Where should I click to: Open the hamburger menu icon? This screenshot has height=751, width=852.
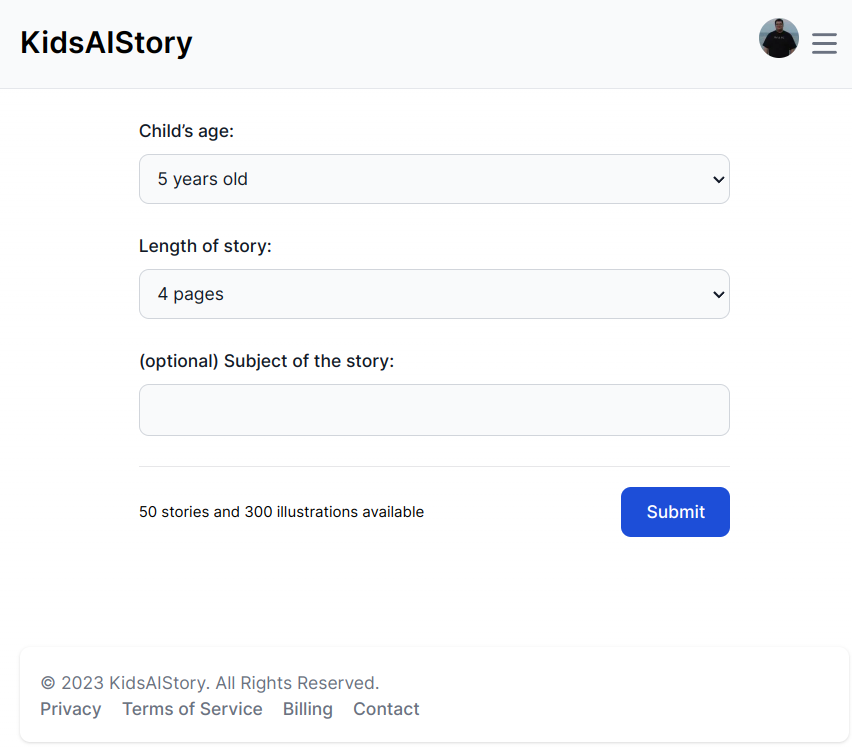coord(824,43)
